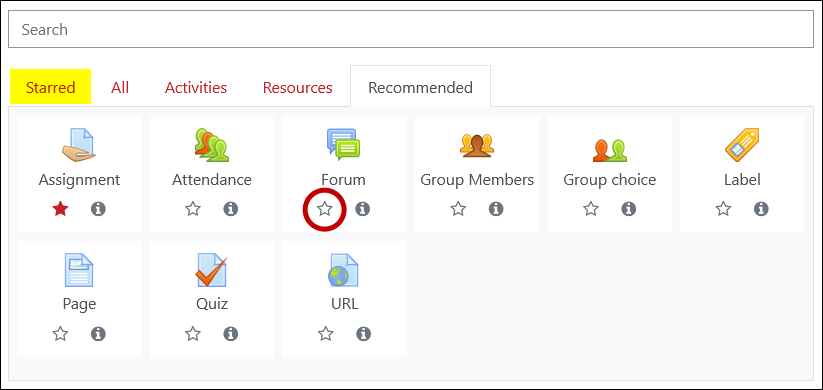This screenshot has height=390, width=823.
Task: Click the Page text link
Action: pos(79,304)
